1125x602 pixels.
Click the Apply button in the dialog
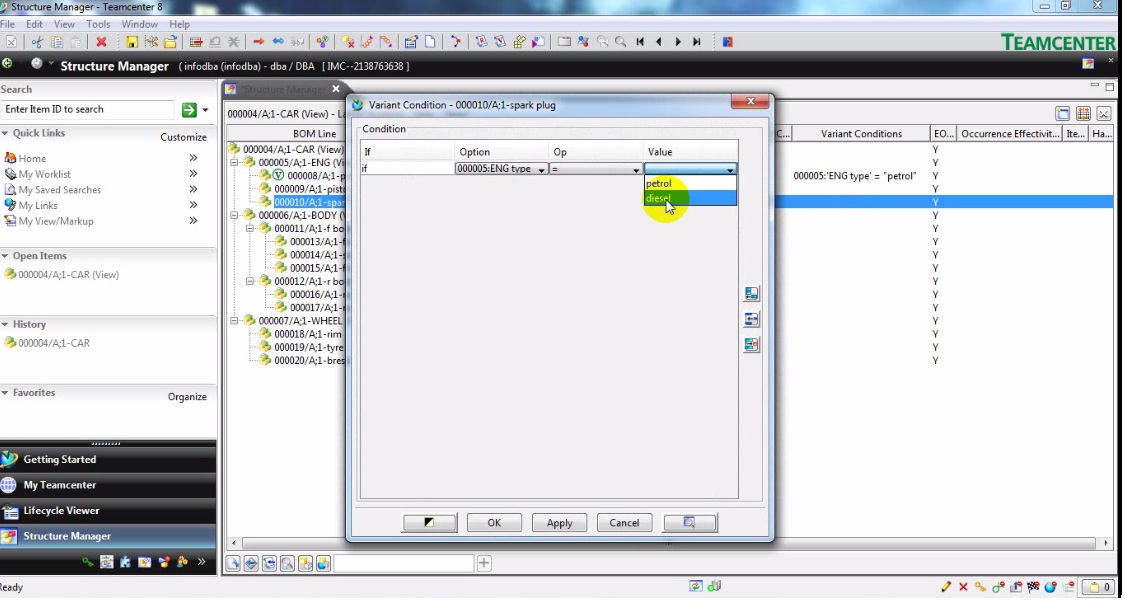click(559, 522)
